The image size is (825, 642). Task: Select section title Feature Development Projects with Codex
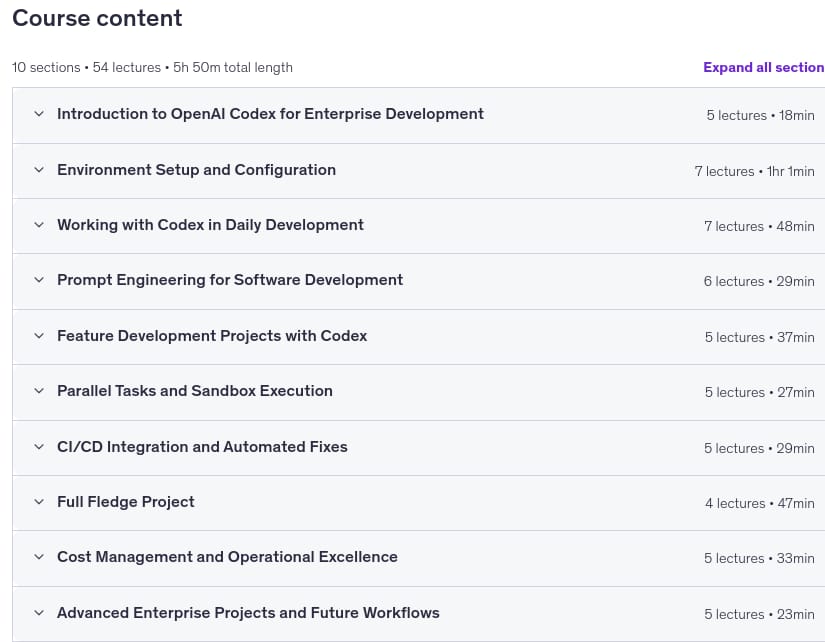(x=212, y=336)
